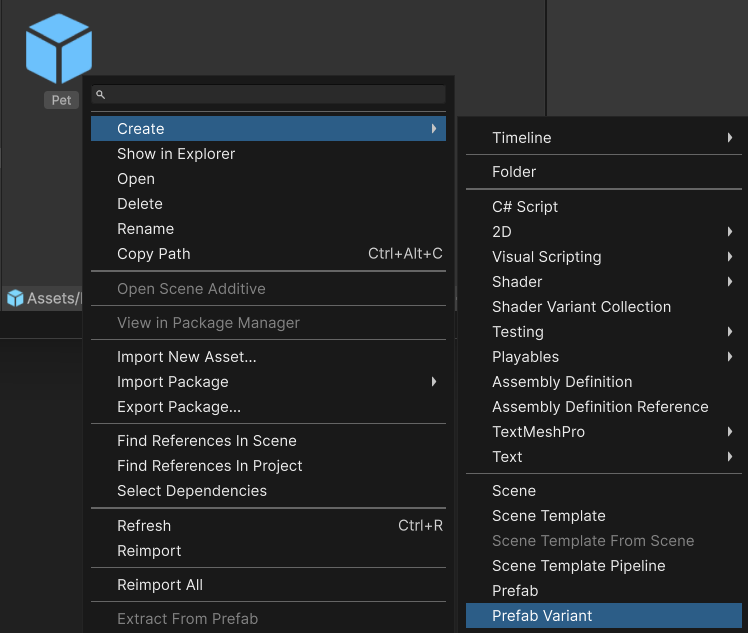Image resolution: width=748 pixels, height=633 pixels.
Task: Select Open from context menu
Action: [268, 179]
